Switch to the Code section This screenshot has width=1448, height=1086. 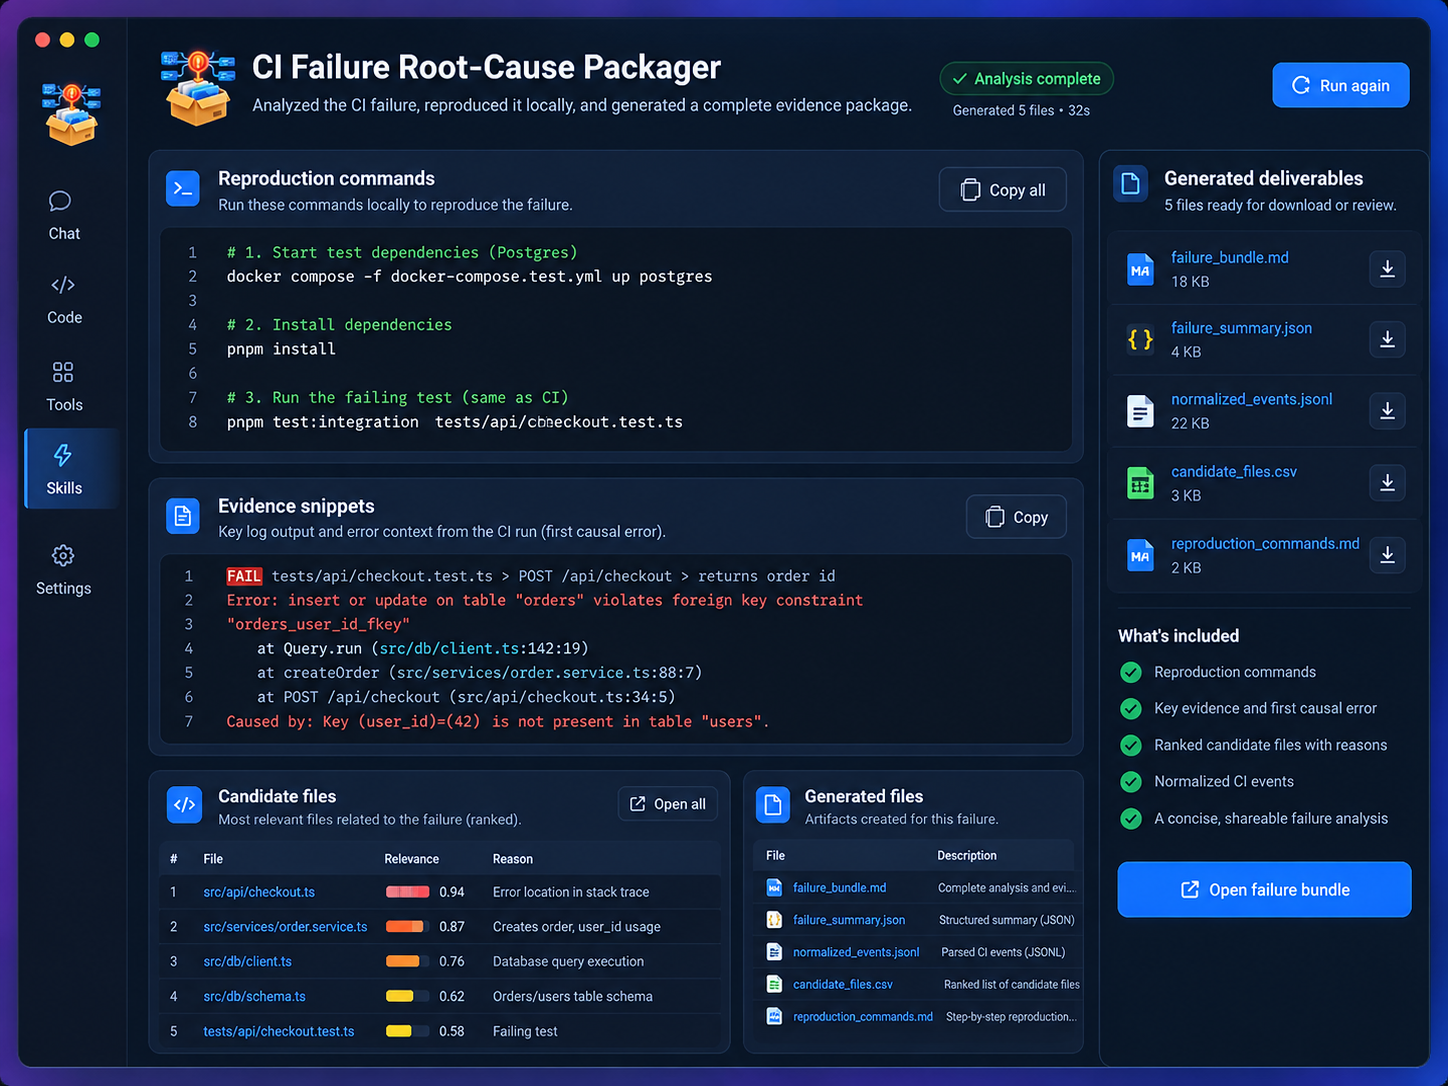64,299
